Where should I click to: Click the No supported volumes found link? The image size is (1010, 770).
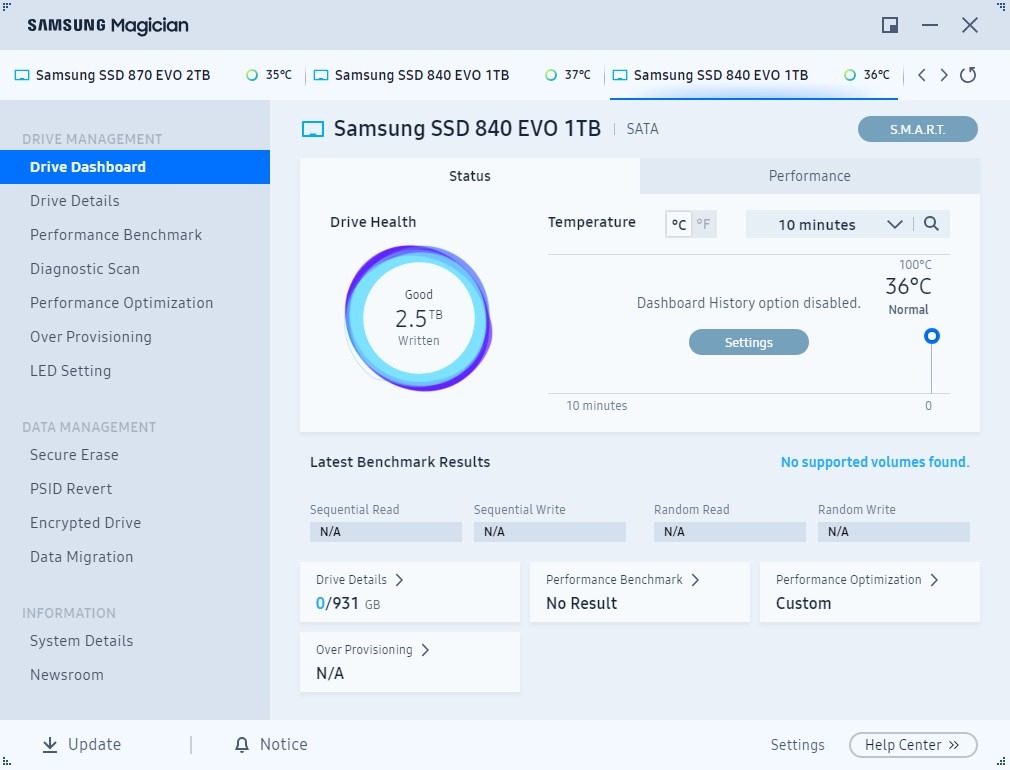tap(875, 462)
